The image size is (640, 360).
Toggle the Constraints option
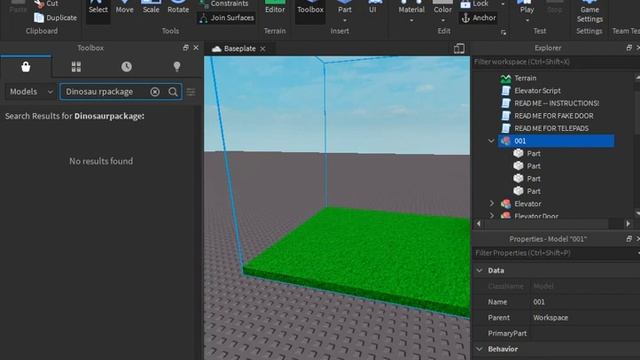click(x=224, y=4)
